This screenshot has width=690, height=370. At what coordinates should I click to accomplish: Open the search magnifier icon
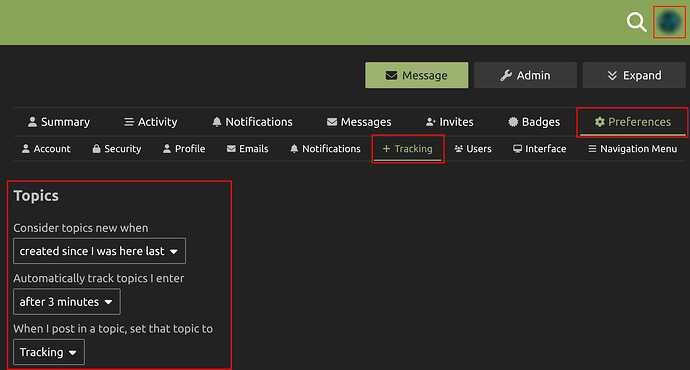[636, 22]
